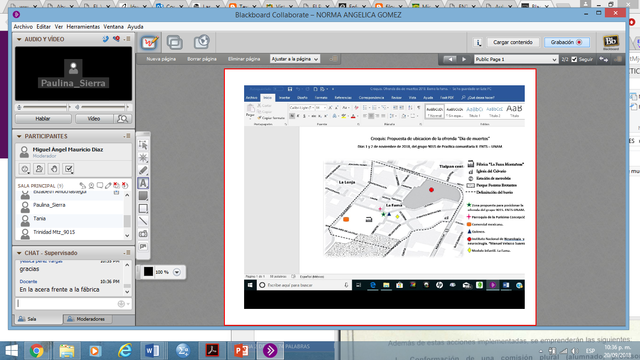Switch to the Sala chat tab
The image size is (640, 360).
pyautogui.click(x=38, y=319)
